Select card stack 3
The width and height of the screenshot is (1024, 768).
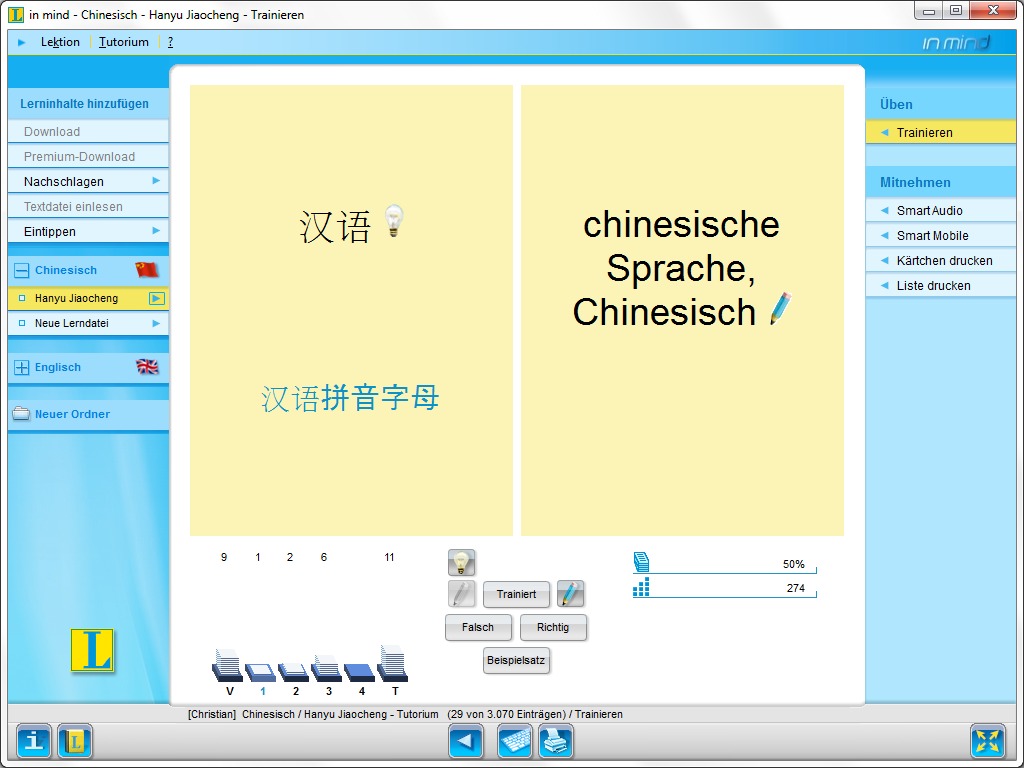point(327,669)
